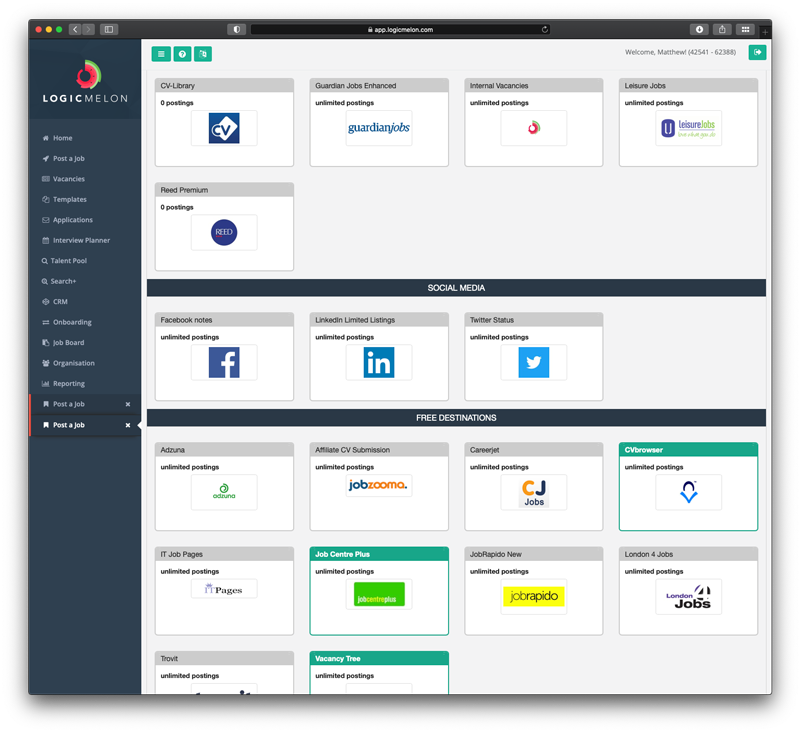Select the Trovit destination header
The image size is (800, 732).
point(224,659)
